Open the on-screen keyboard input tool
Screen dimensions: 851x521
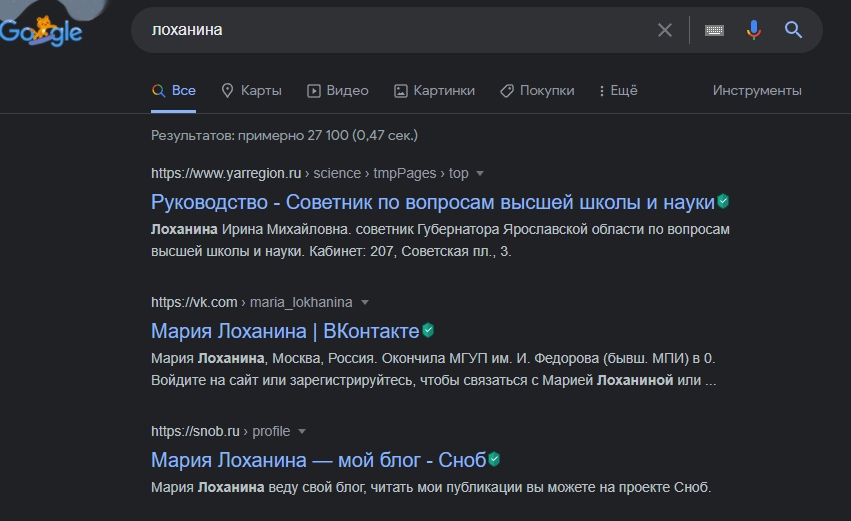714,30
